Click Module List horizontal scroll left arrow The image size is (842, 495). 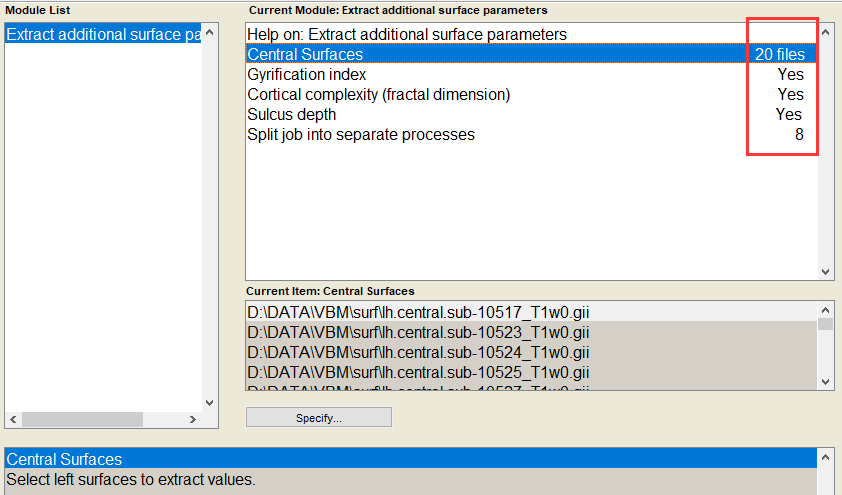click(x=13, y=419)
